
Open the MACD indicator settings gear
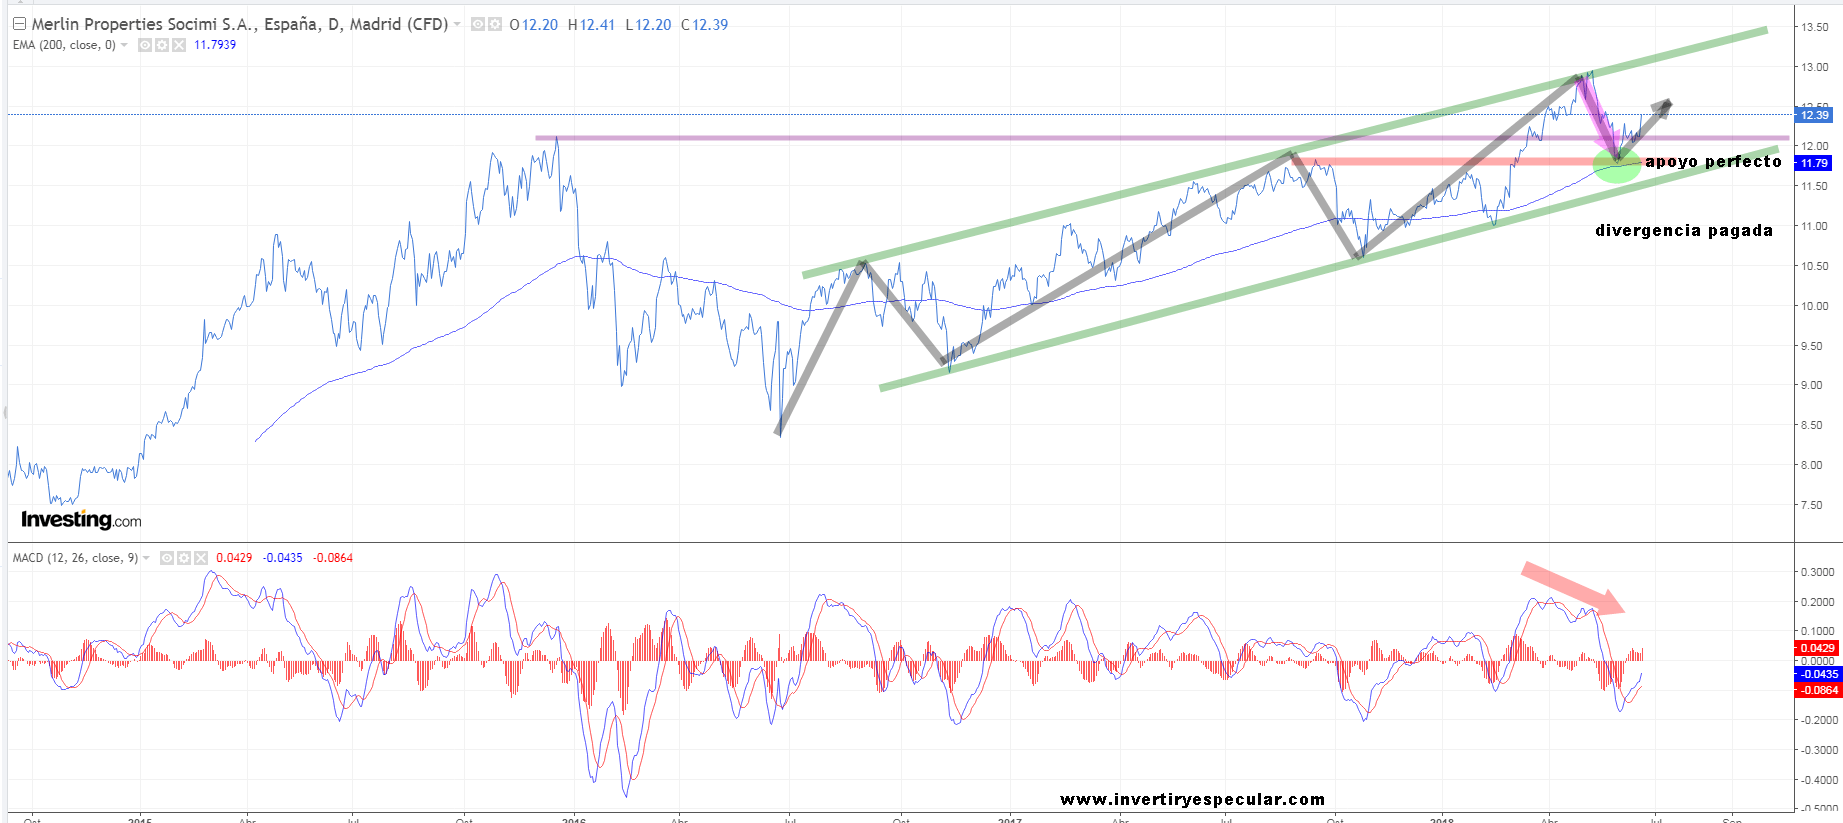pyautogui.click(x=184, y=558)
